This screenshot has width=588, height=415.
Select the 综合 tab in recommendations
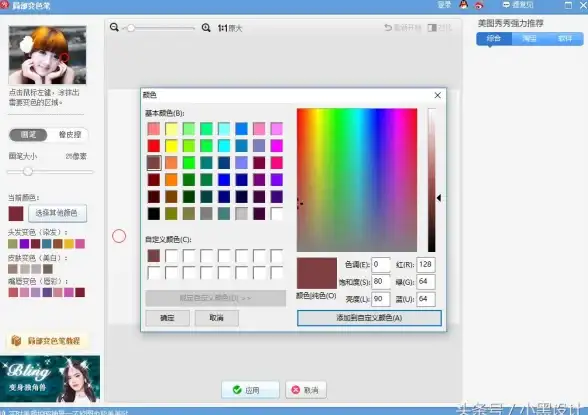click(x=494, y=39)
